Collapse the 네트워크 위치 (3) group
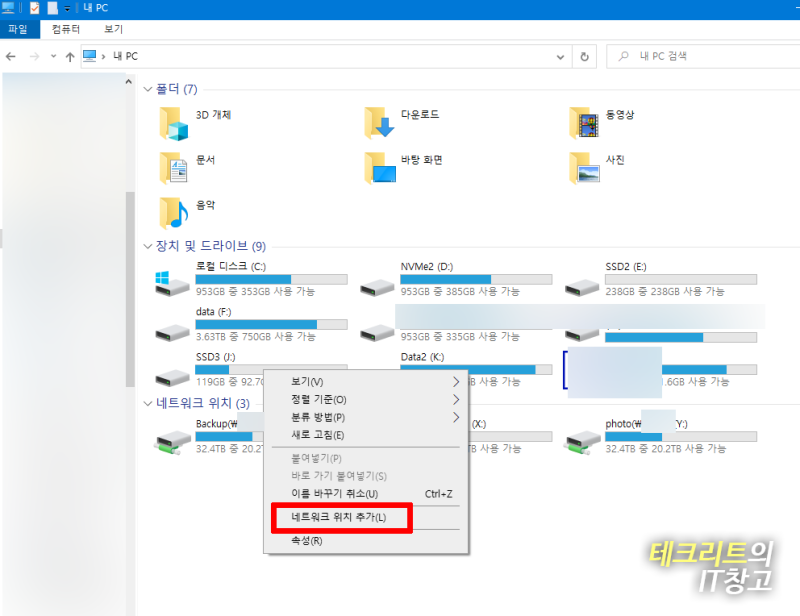Viewport: 800px width, 616px height. pyautogui.click(x=148, y=404)
